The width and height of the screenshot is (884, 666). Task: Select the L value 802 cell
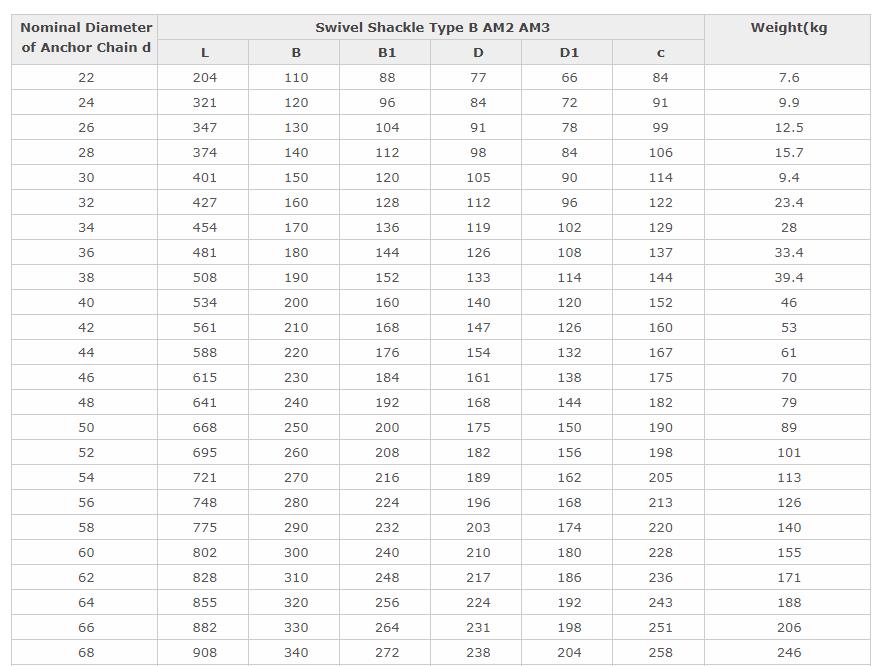point(204,552)
